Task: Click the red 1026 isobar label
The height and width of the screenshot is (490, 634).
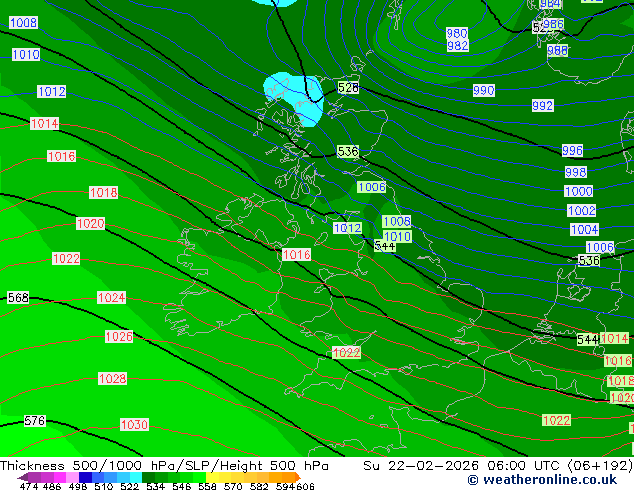Action: pos(119,336)
